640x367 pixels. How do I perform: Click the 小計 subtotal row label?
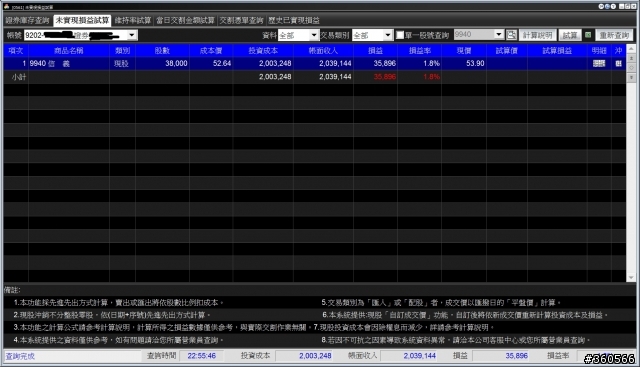pos(19,77)
